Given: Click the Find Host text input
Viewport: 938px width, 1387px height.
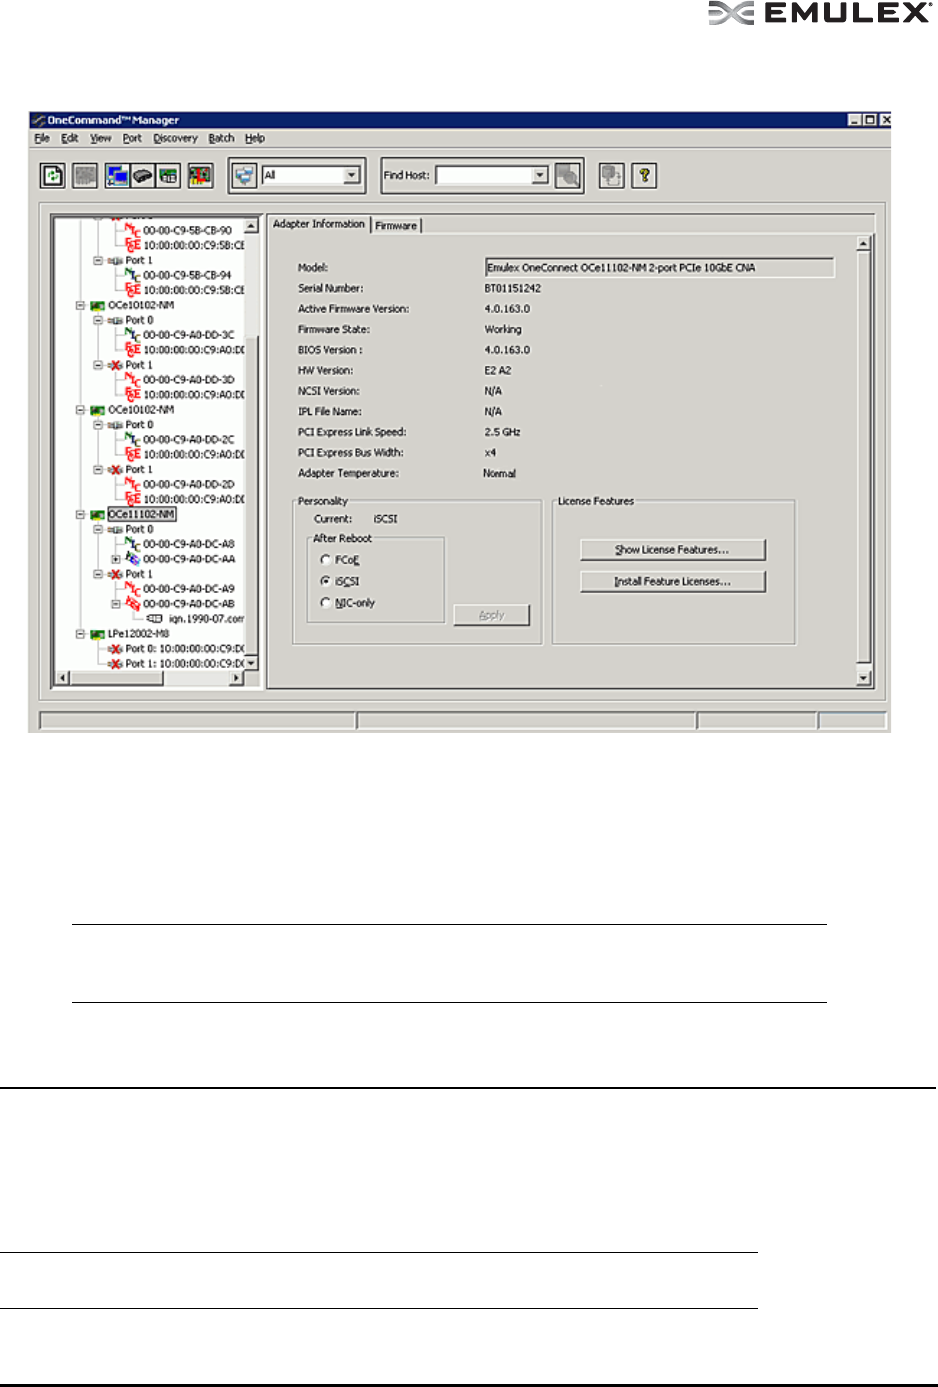Looking at the screenshot, I should pyautogui.click(x=484, y=176).
